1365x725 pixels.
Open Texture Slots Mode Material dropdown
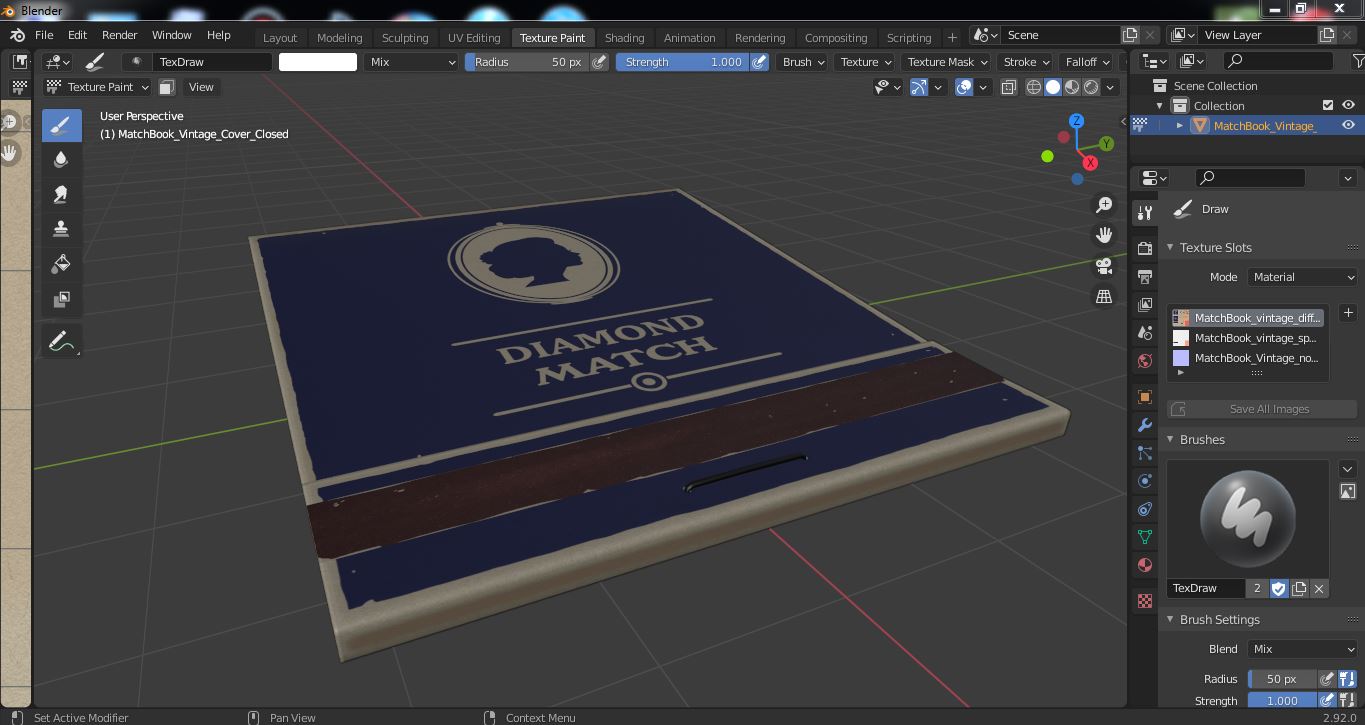point(1303,277)
